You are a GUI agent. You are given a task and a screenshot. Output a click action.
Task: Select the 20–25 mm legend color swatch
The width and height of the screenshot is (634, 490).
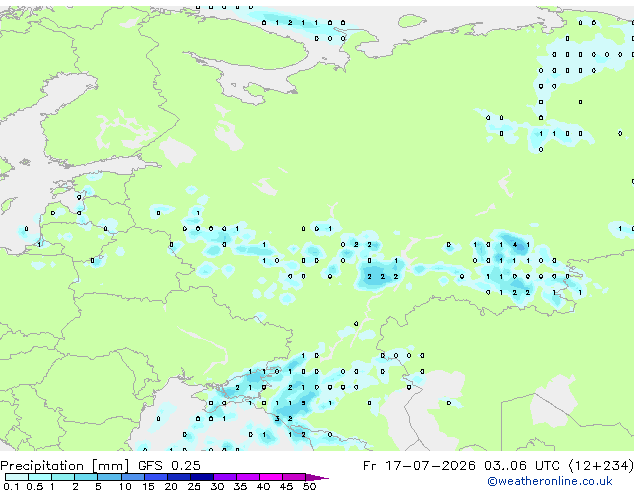point(179,477)
